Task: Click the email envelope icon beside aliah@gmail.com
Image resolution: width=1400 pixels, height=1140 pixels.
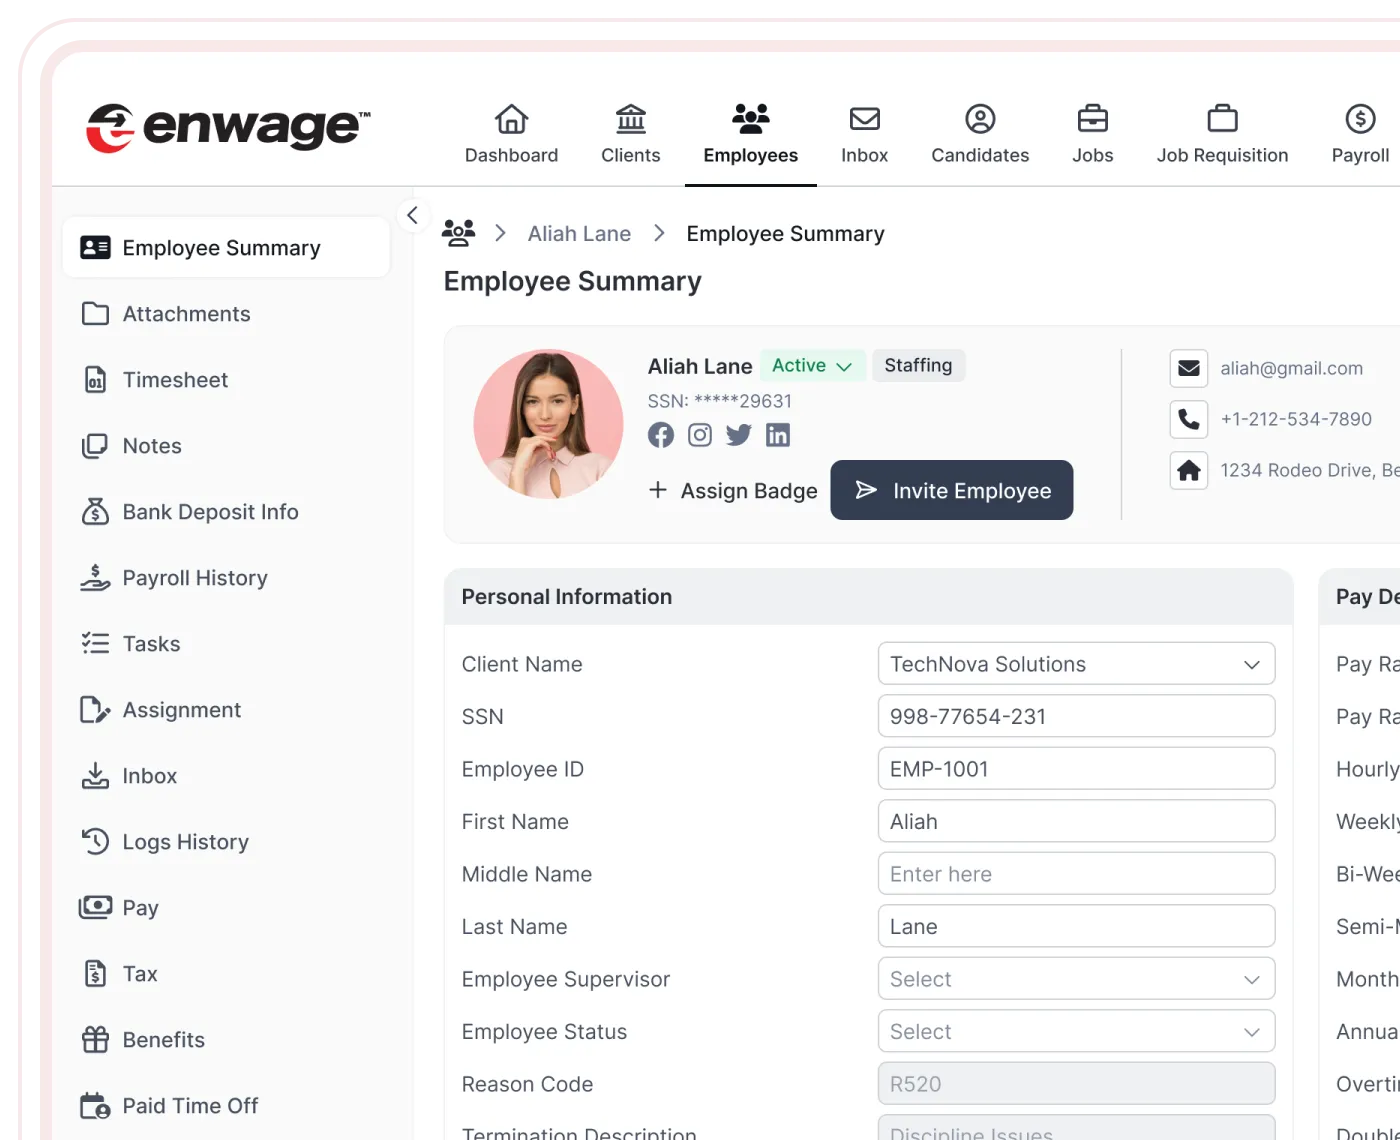Action: (x=1188, y=368)
